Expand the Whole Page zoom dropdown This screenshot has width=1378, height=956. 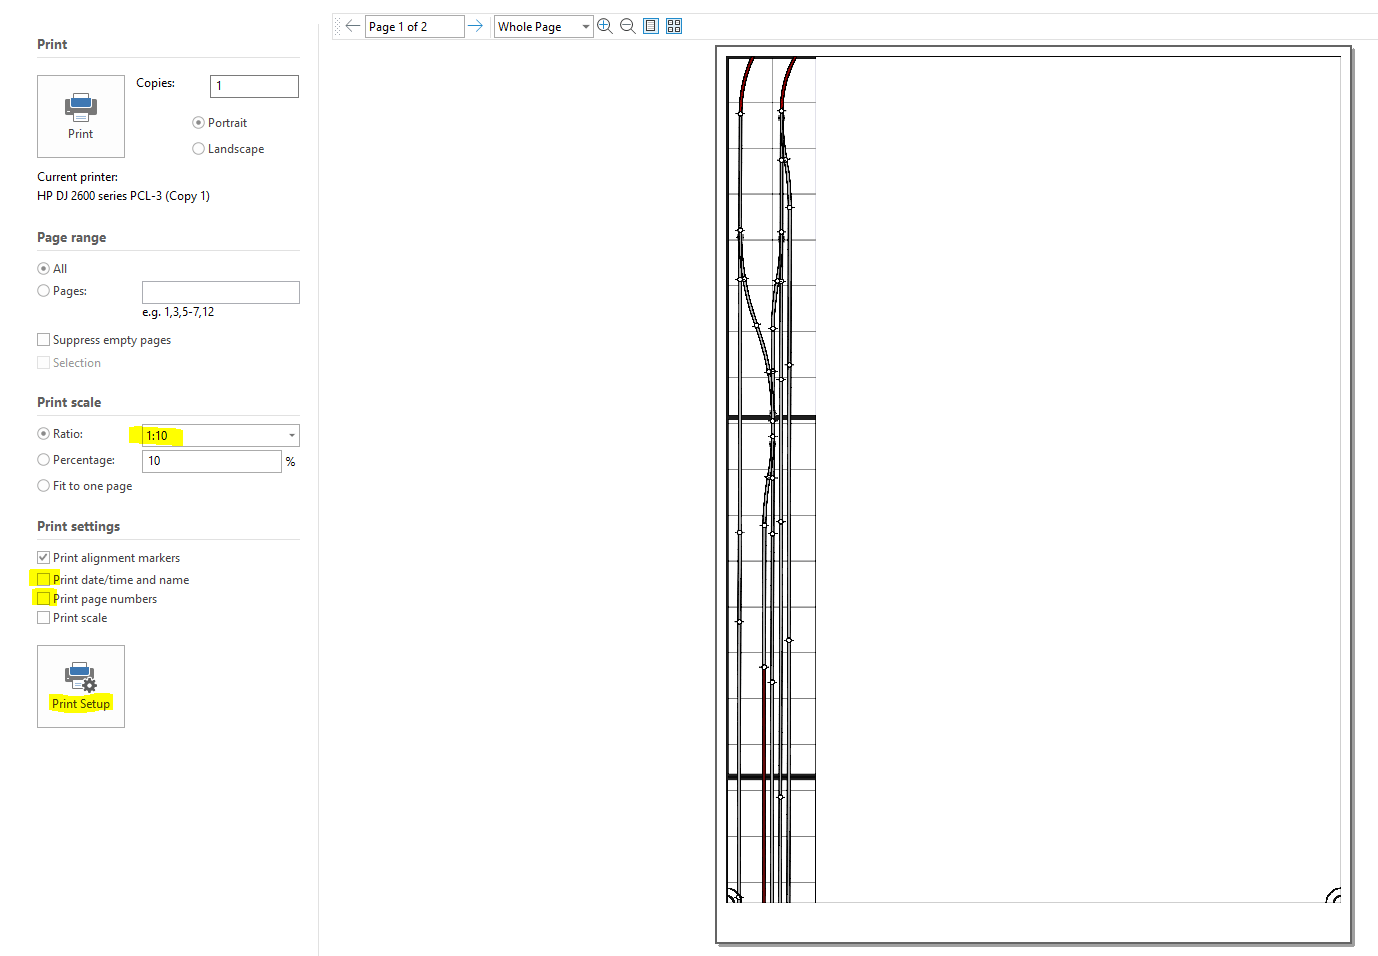pyautogui.click(x=585, y=27)
